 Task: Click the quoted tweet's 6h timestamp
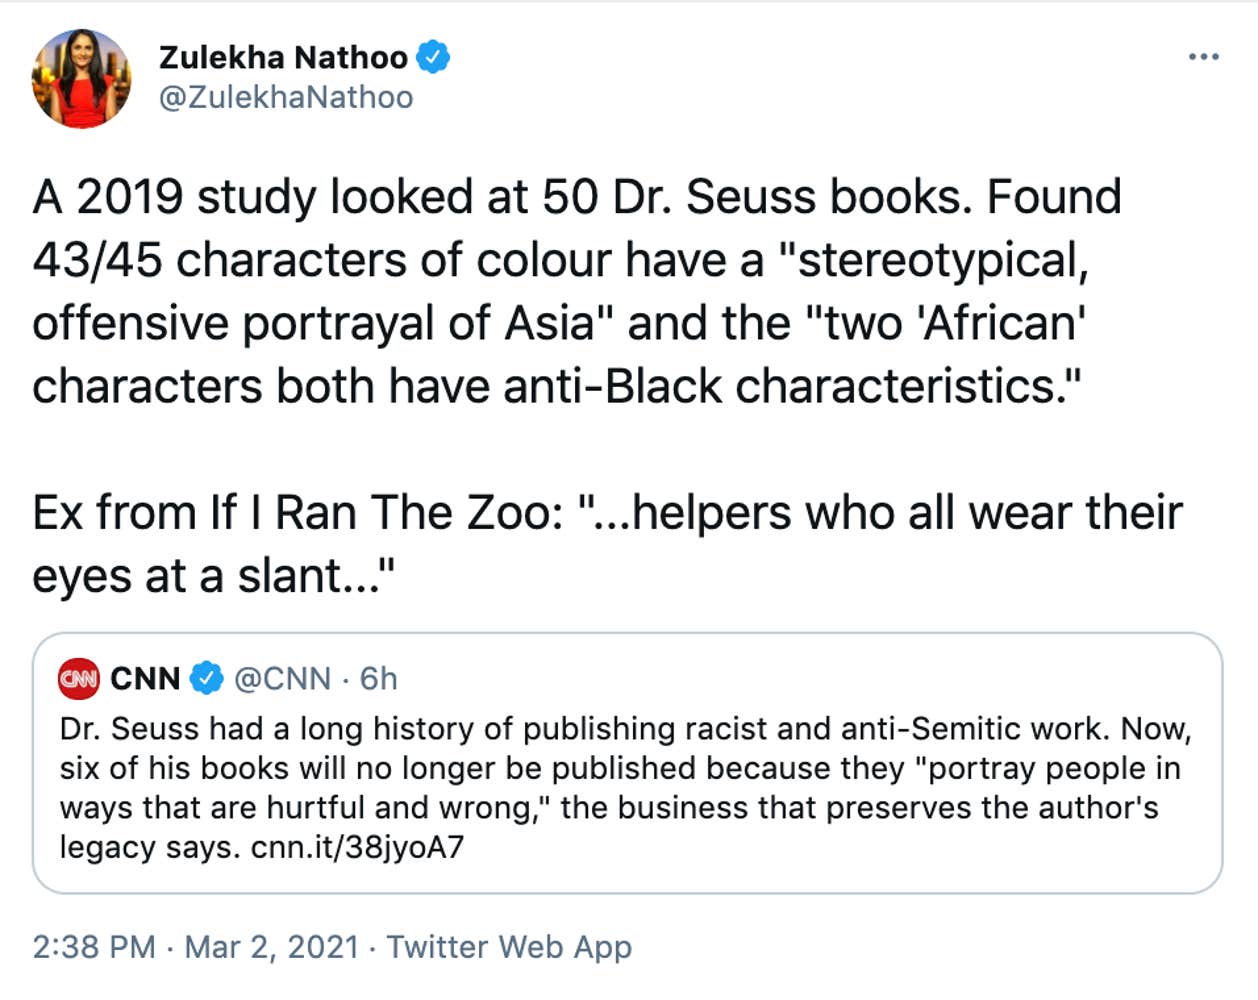coord(379,679)
